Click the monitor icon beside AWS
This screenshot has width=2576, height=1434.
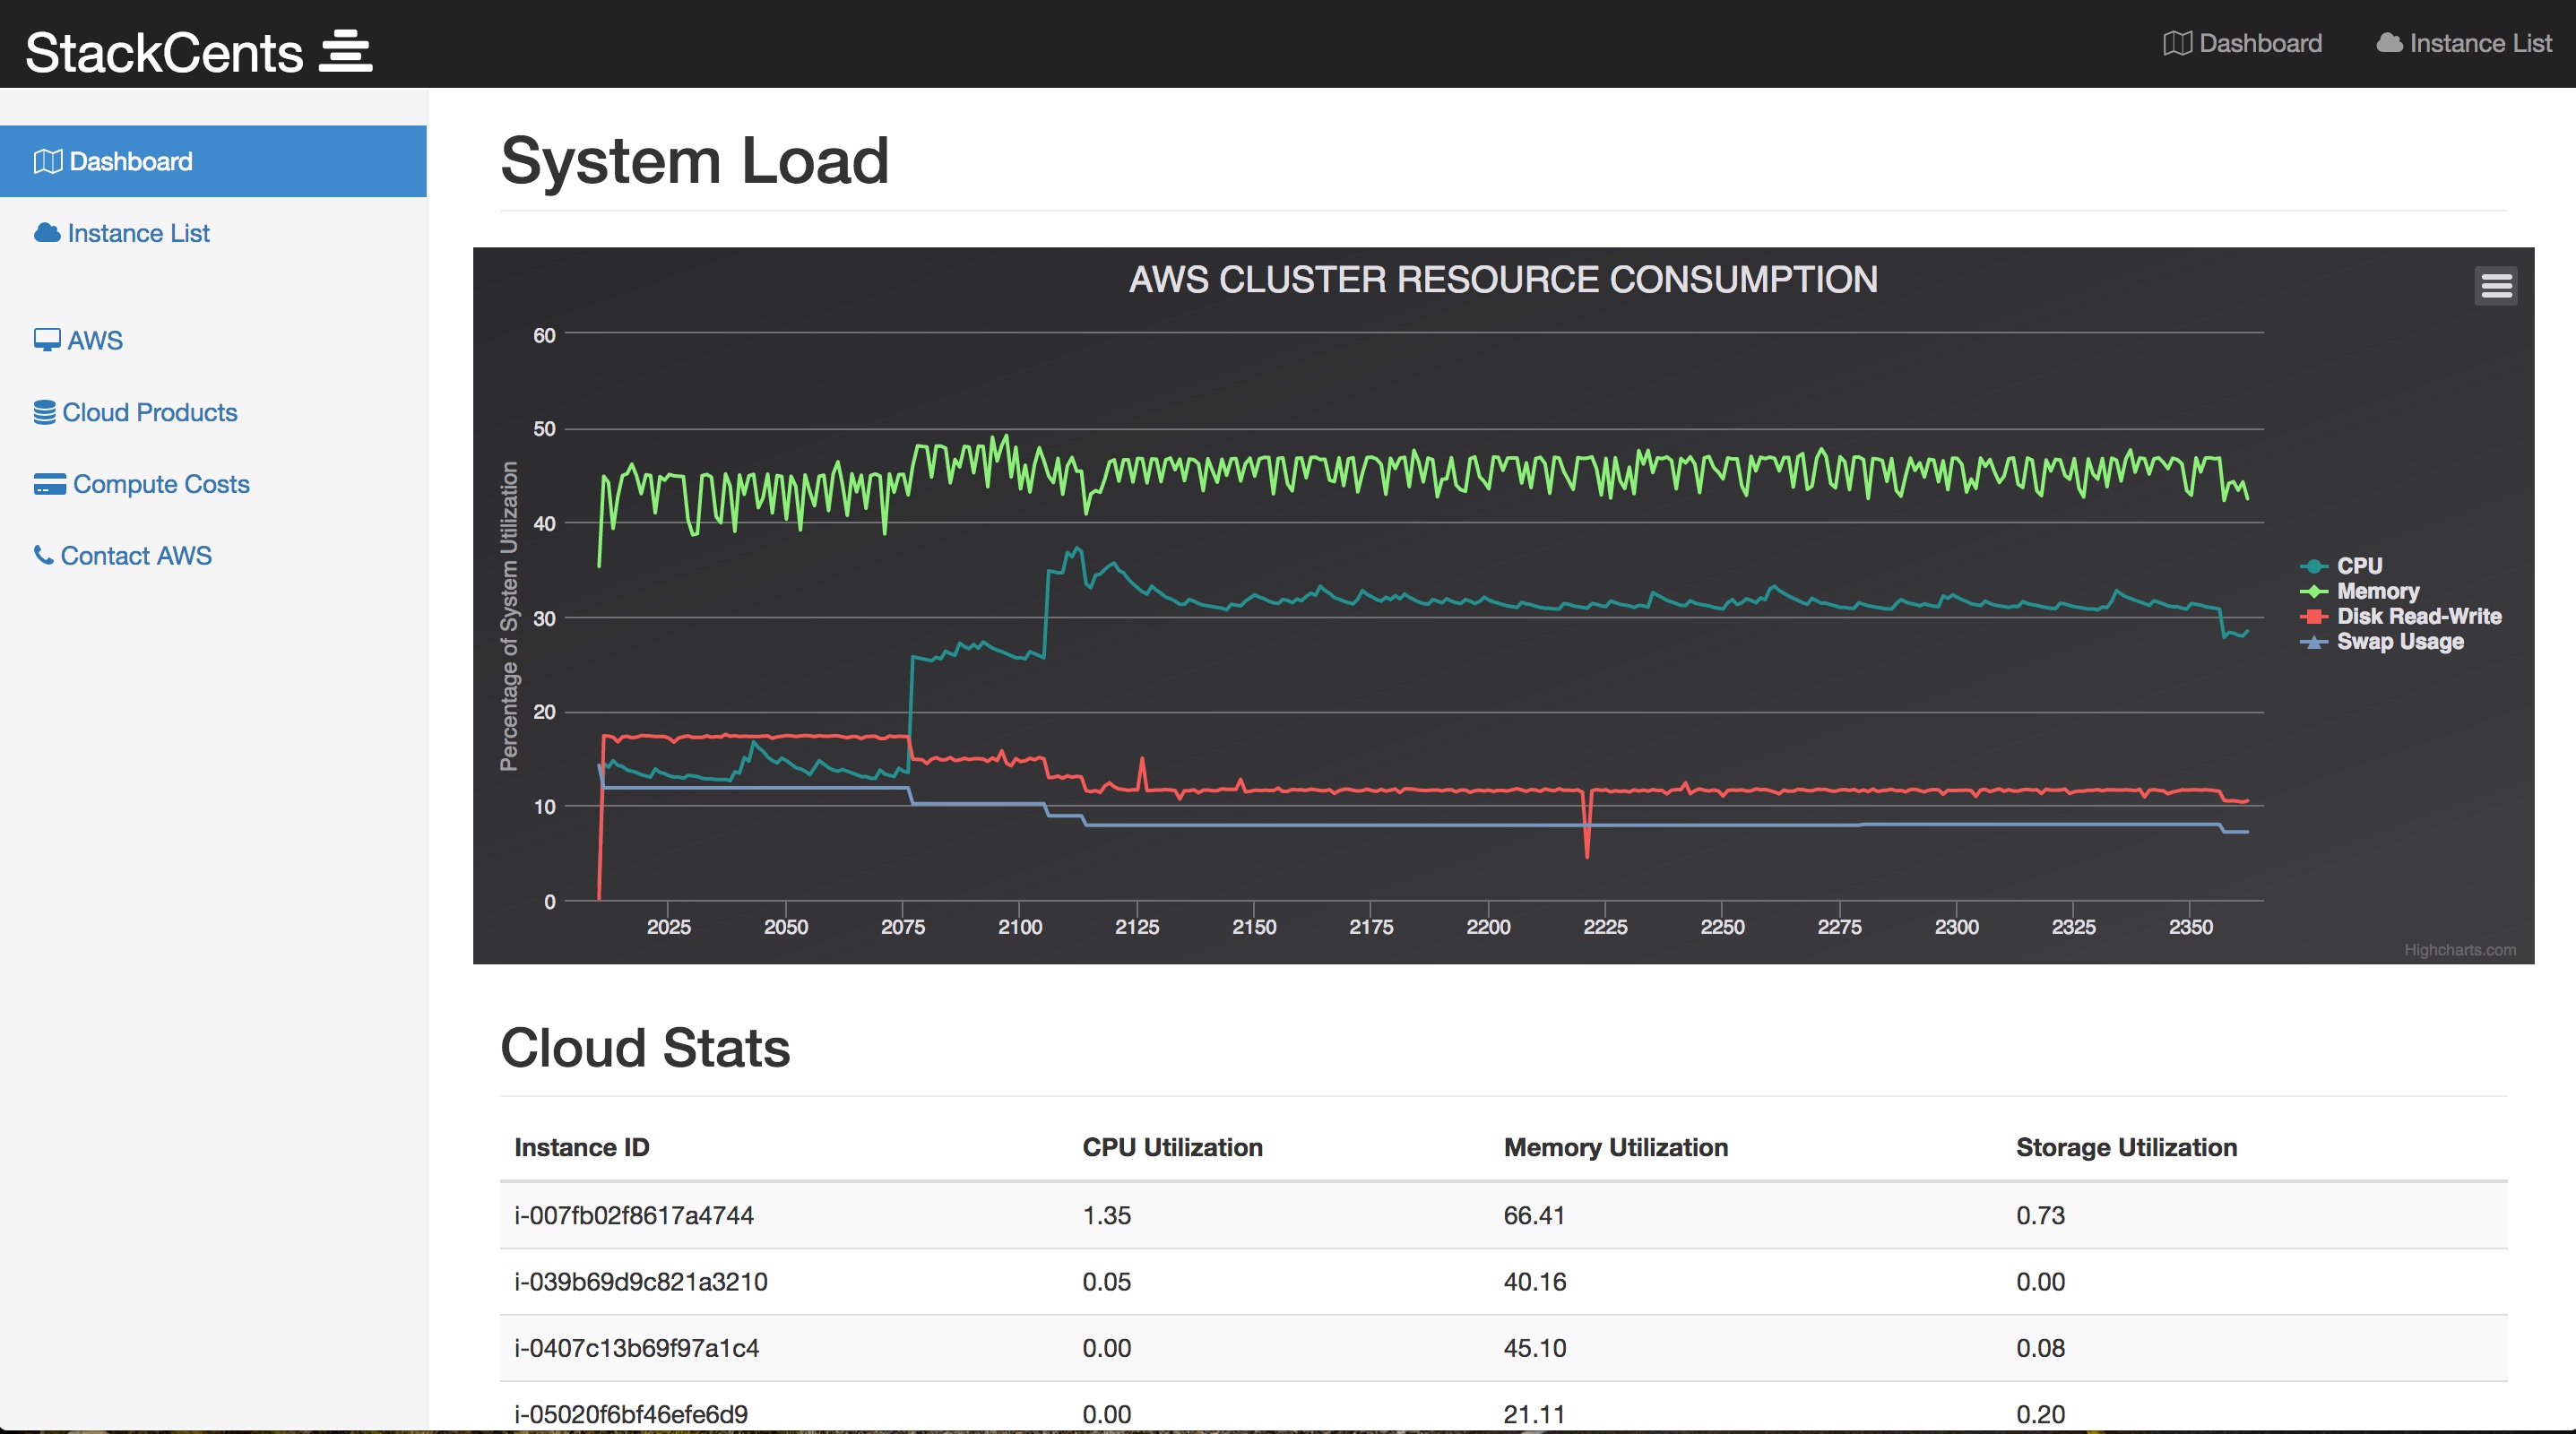point(47,340)
